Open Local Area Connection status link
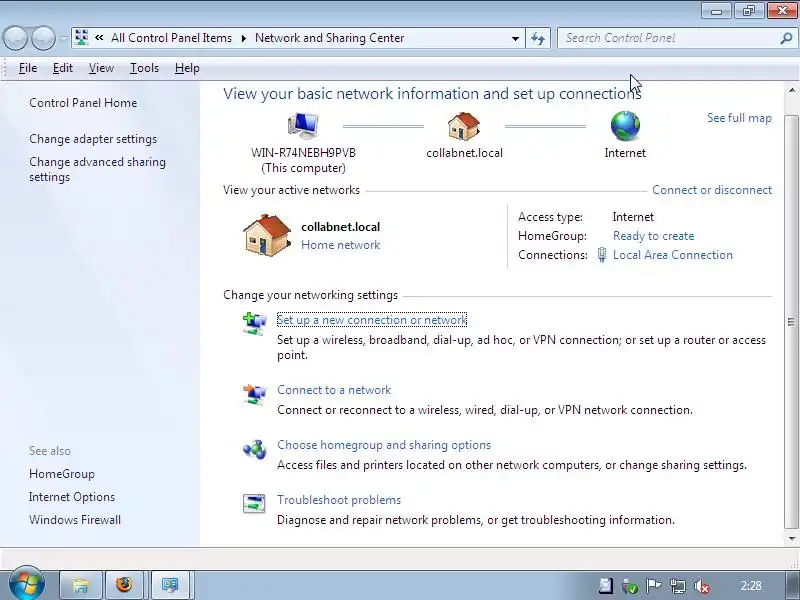The height and width of the screenshot is (600, 800). point(672,255)
